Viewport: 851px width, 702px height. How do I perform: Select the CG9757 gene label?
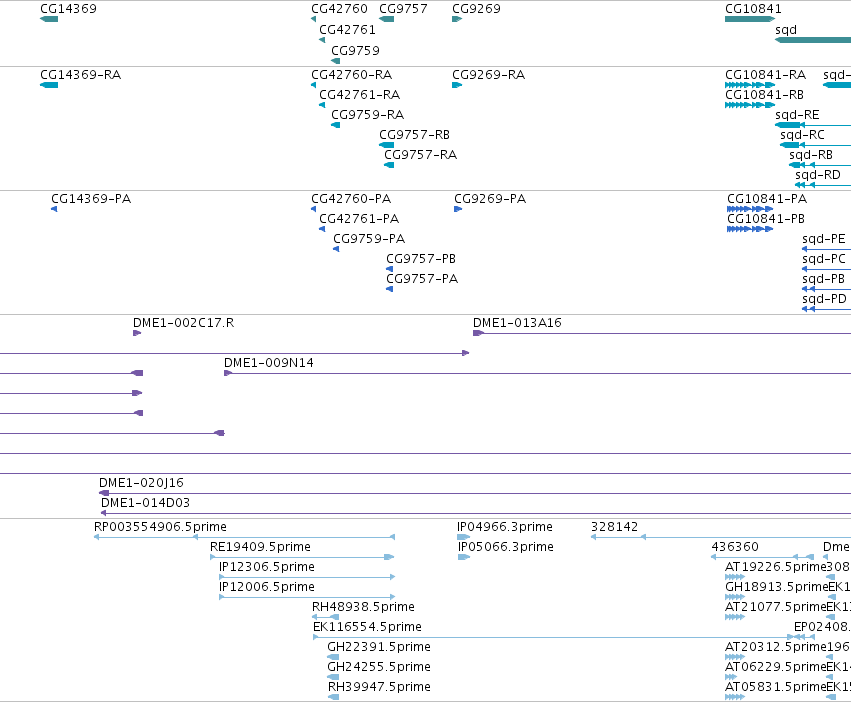click(x=403, y=9)
